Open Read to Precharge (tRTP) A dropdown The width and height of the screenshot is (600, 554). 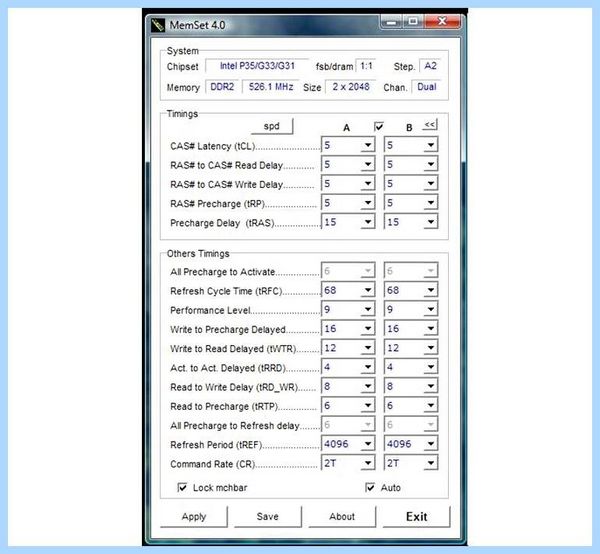[x=348, y=405]
